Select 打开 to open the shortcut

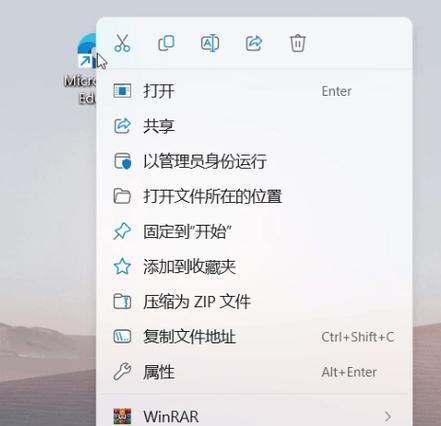coord(254,91)
